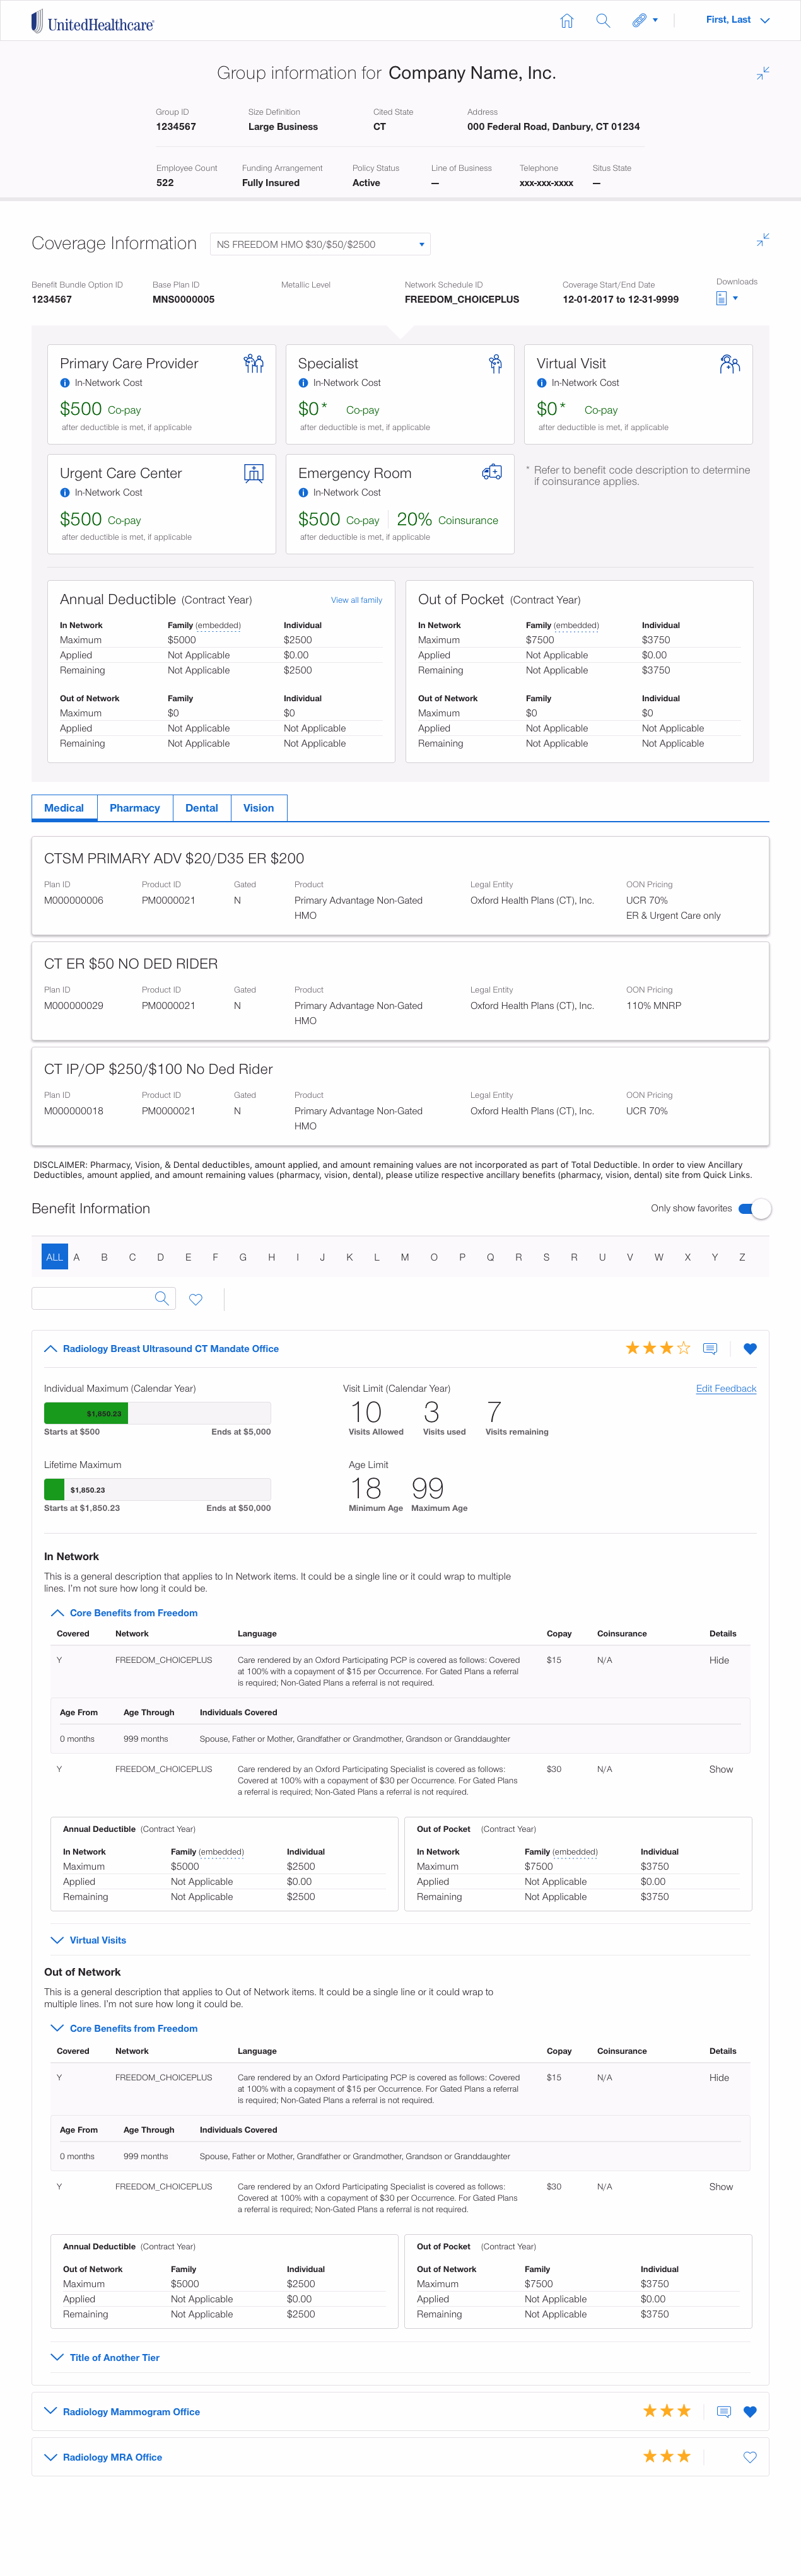Show info for Urgent Care In-Network Cost

65,493
